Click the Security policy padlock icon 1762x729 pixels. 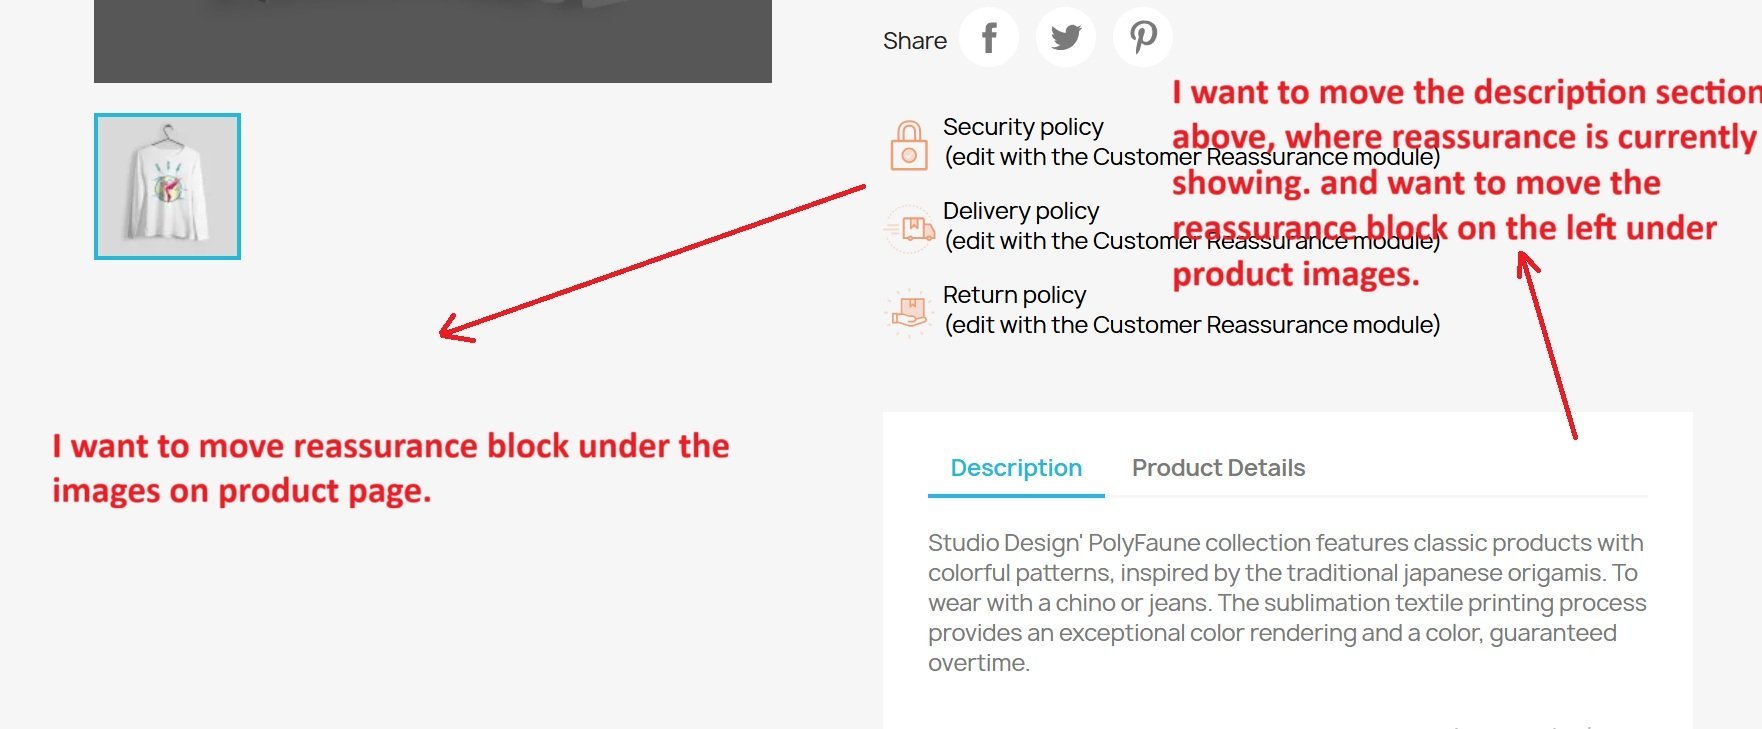pyautogui.click(x=909, y=145)
